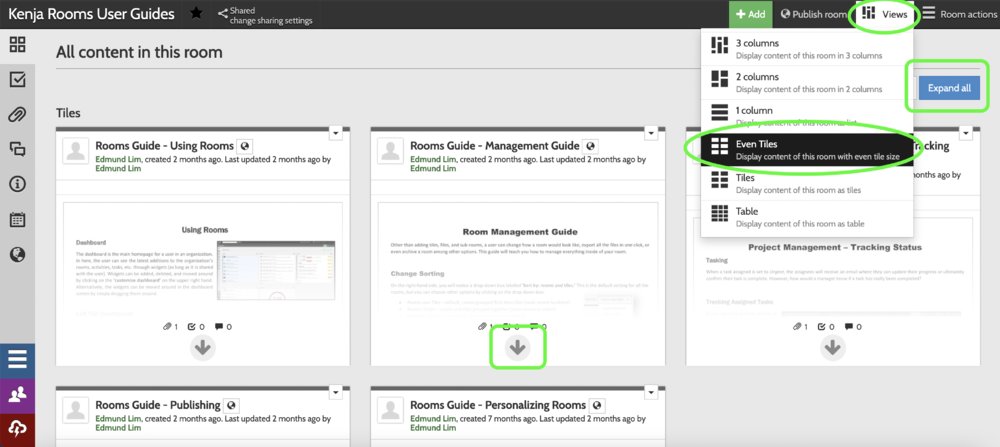Star the Kenja Rooms User Guides room
Viewport: 1000px width, 447px height.
[x=196, y=13]
